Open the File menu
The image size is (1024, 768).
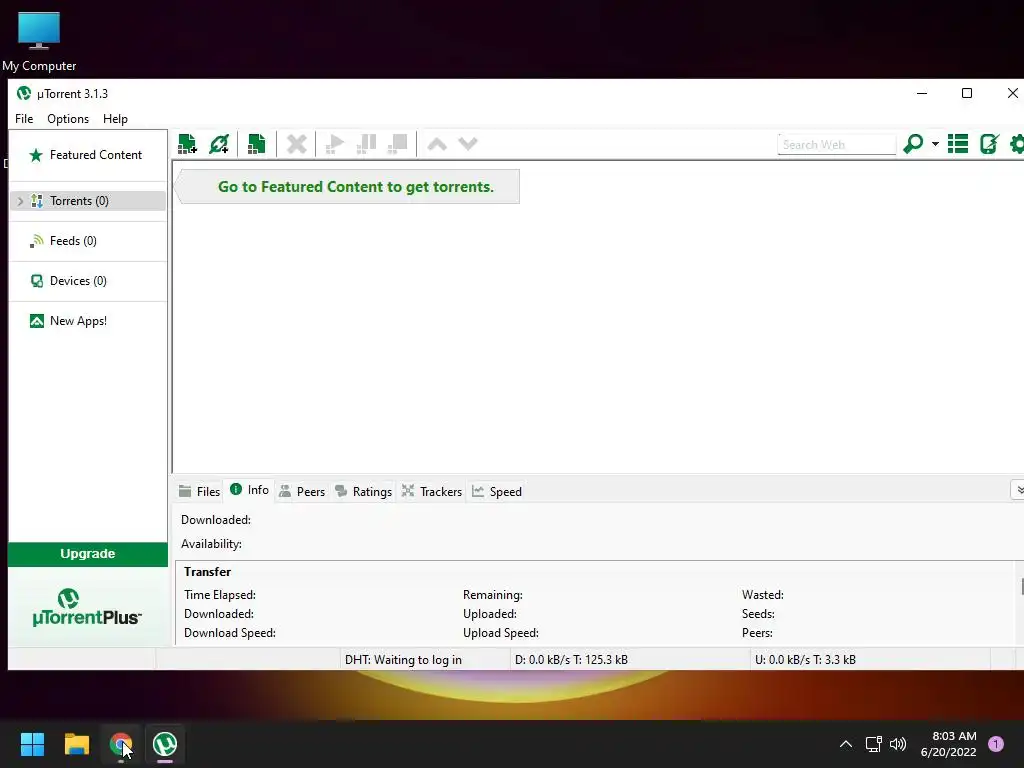click(24, 119)
